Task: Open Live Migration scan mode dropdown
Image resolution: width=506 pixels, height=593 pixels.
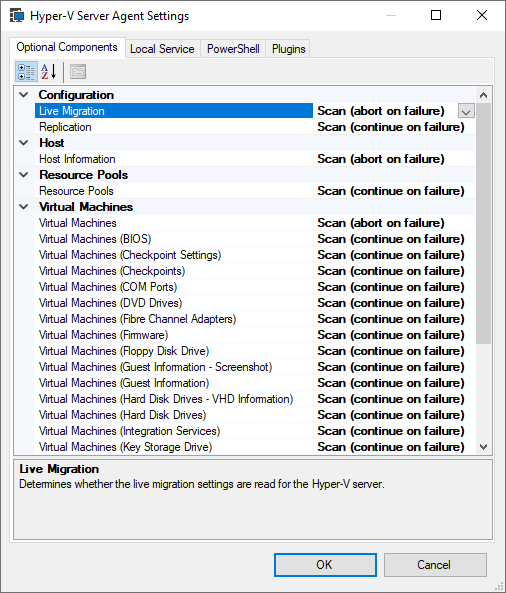Action: (466, 111)
